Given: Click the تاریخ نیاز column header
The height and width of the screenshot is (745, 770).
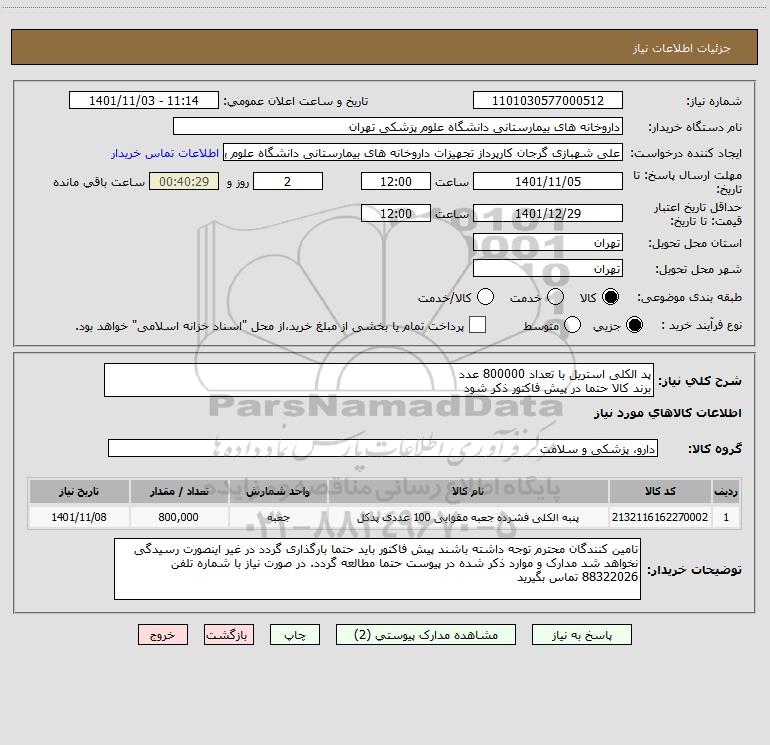Looking at the screenshot, I should [x=79, y=492].
